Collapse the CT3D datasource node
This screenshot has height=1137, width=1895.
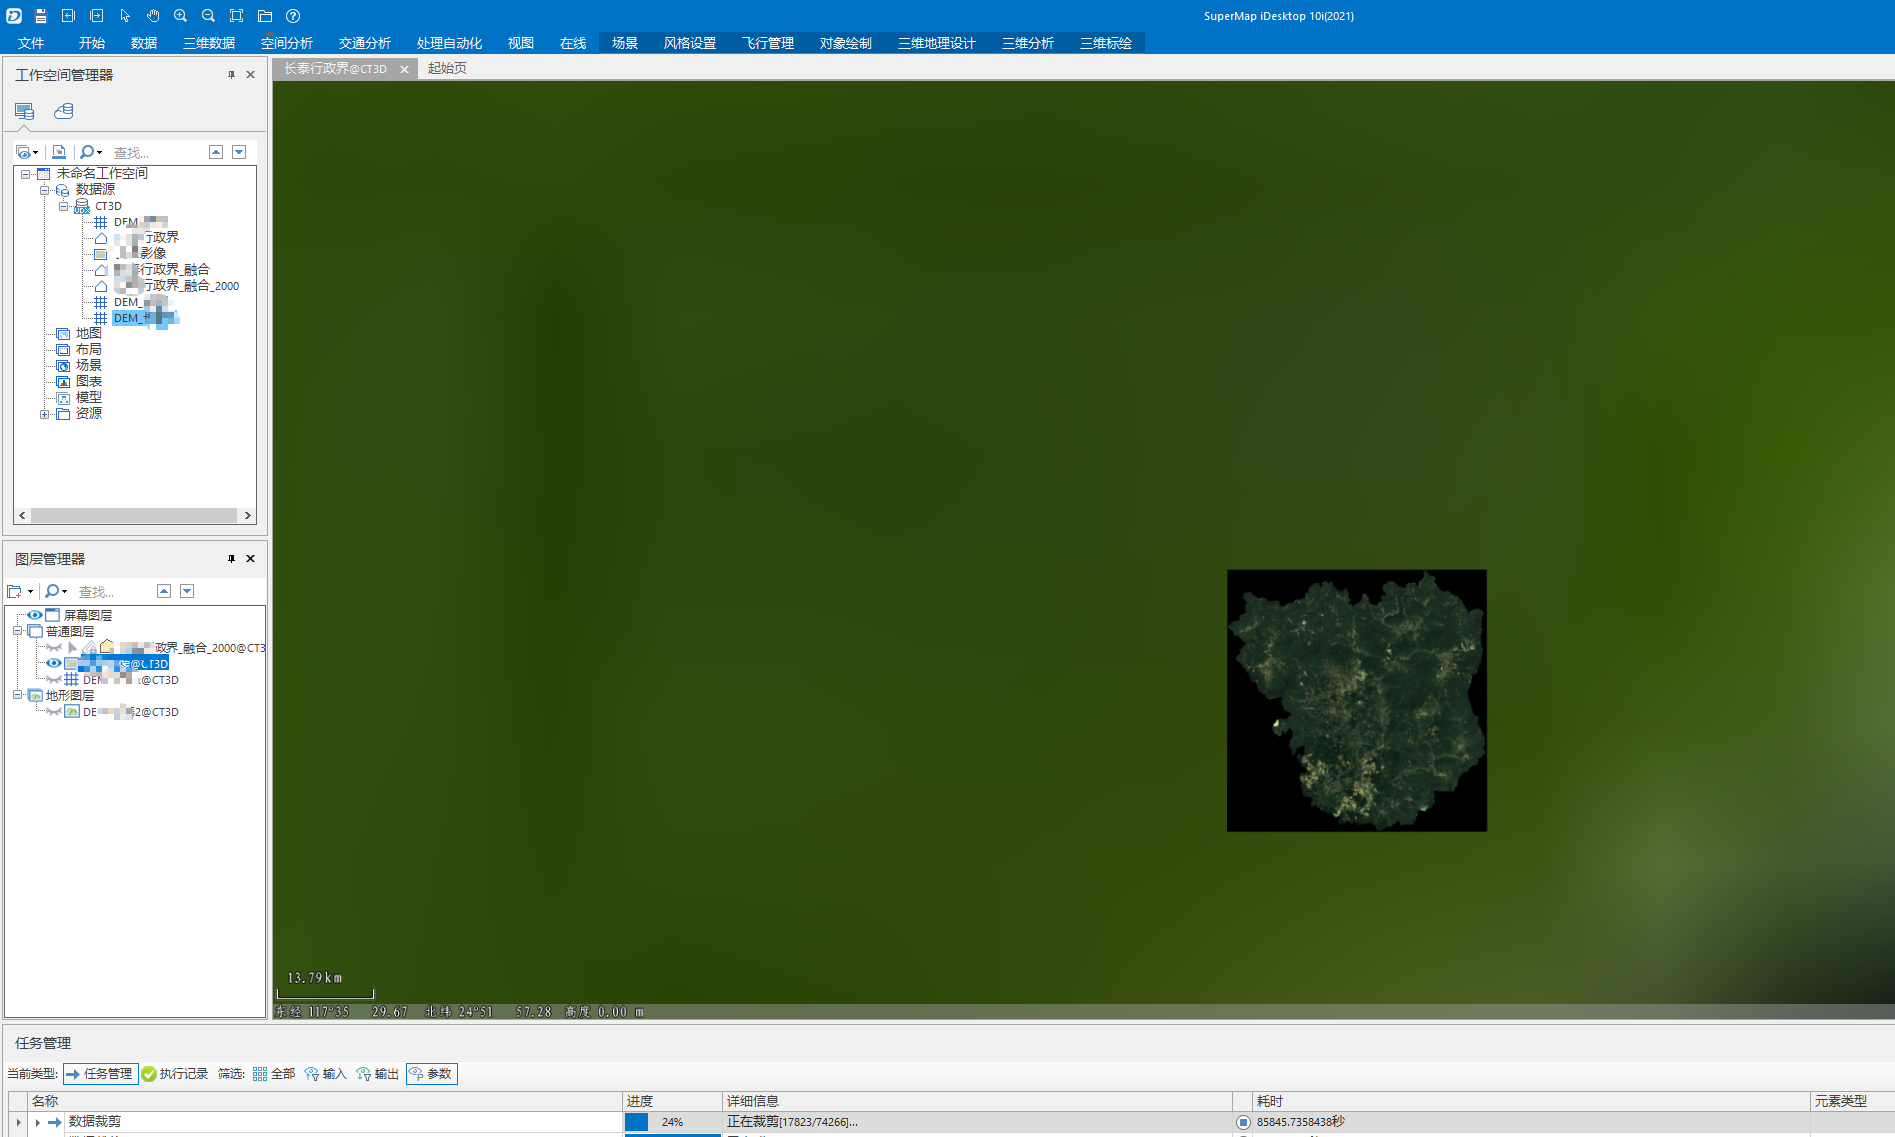[63, 206]
